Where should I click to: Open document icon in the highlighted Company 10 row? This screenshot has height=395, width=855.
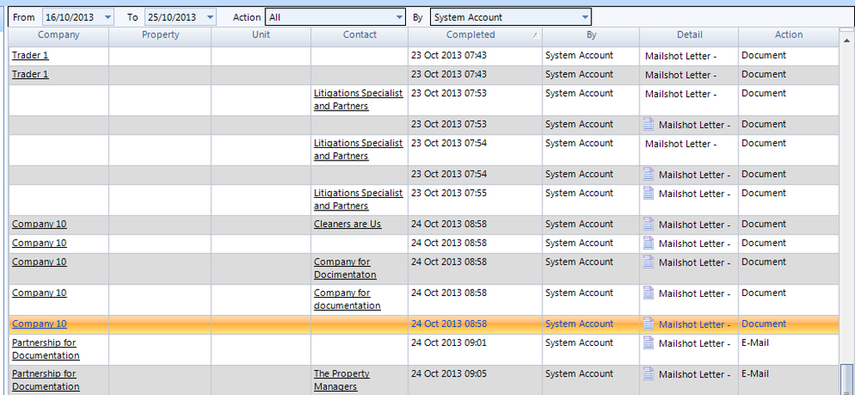point(648,324)
